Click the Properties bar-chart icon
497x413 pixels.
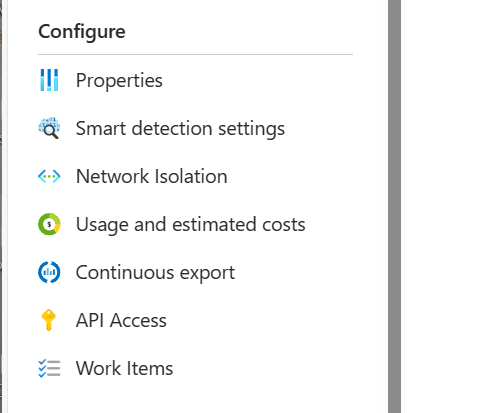(49, 80)
